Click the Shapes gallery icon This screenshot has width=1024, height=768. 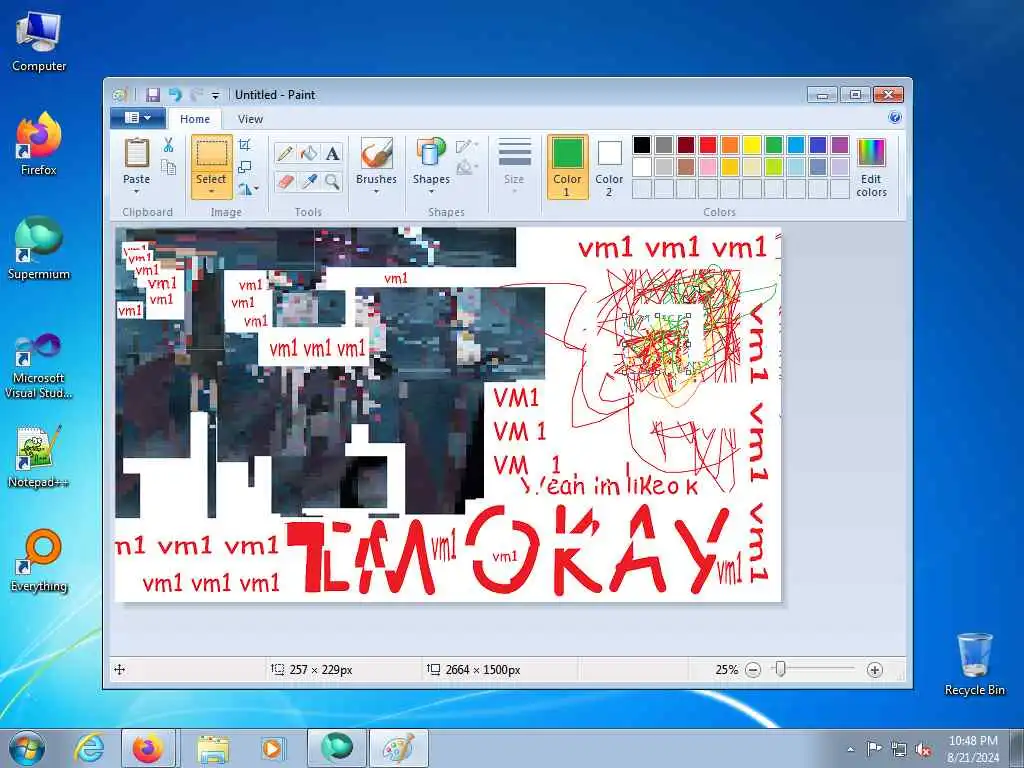[x=431, y=153]
